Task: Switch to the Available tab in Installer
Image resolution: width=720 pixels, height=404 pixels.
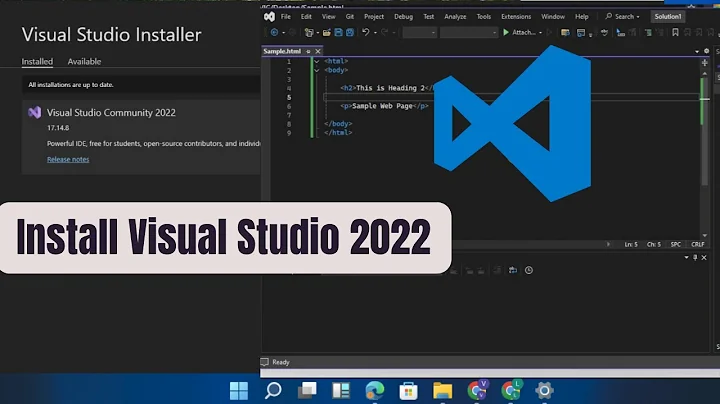Action: [84, 62]
